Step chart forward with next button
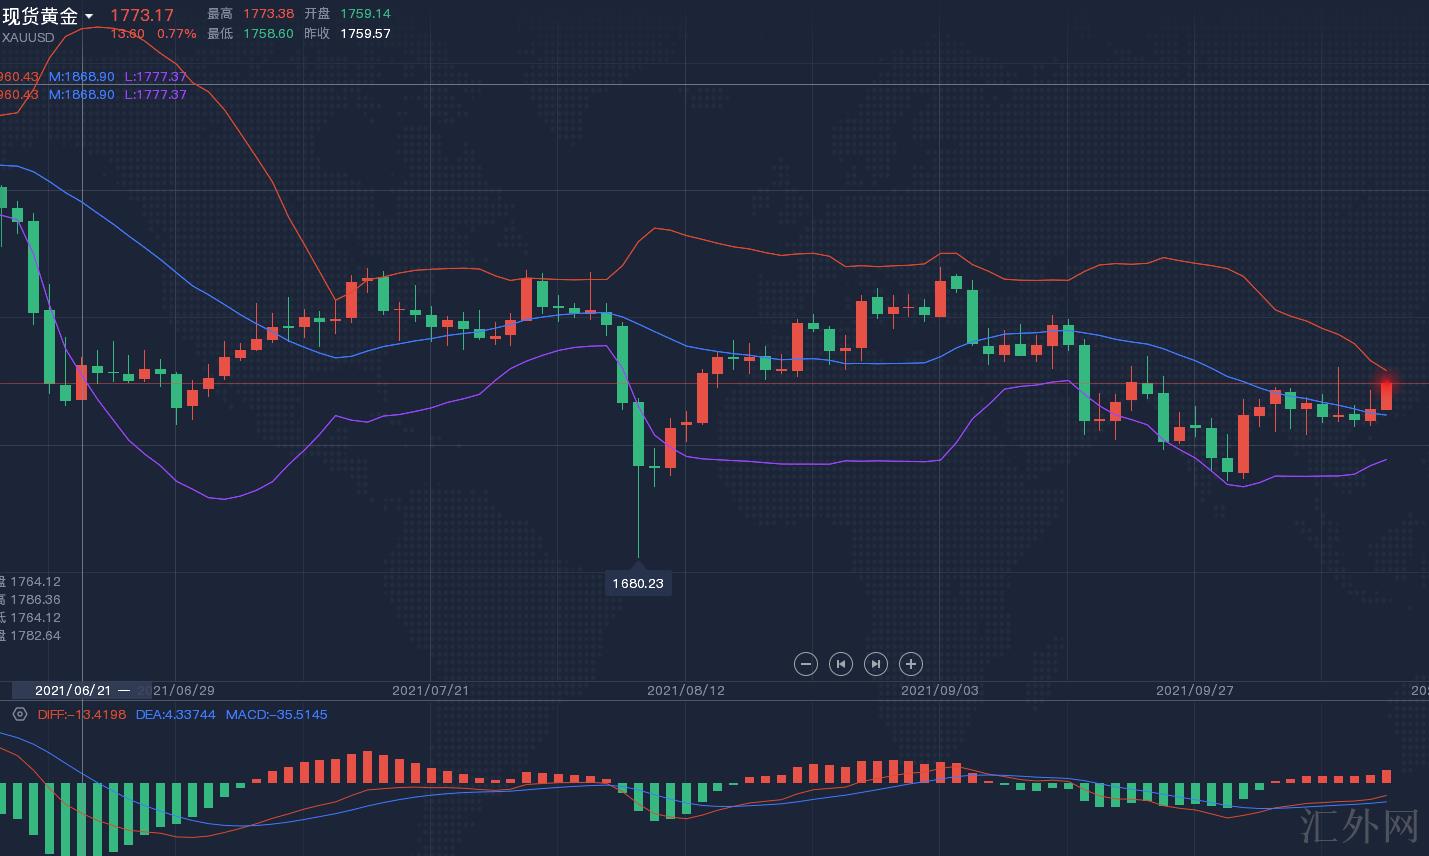Viewport: 1429px width, 856px height. 875,664
